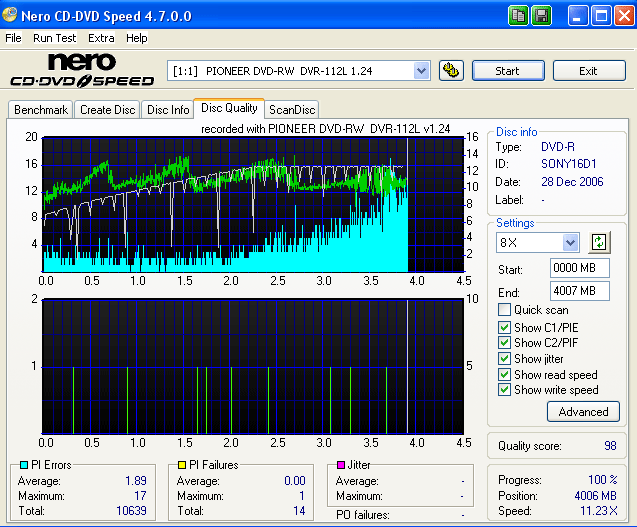This screenshot has width=637, height=527.
Task: Open the File menu
Action: (x=13, y=38)
